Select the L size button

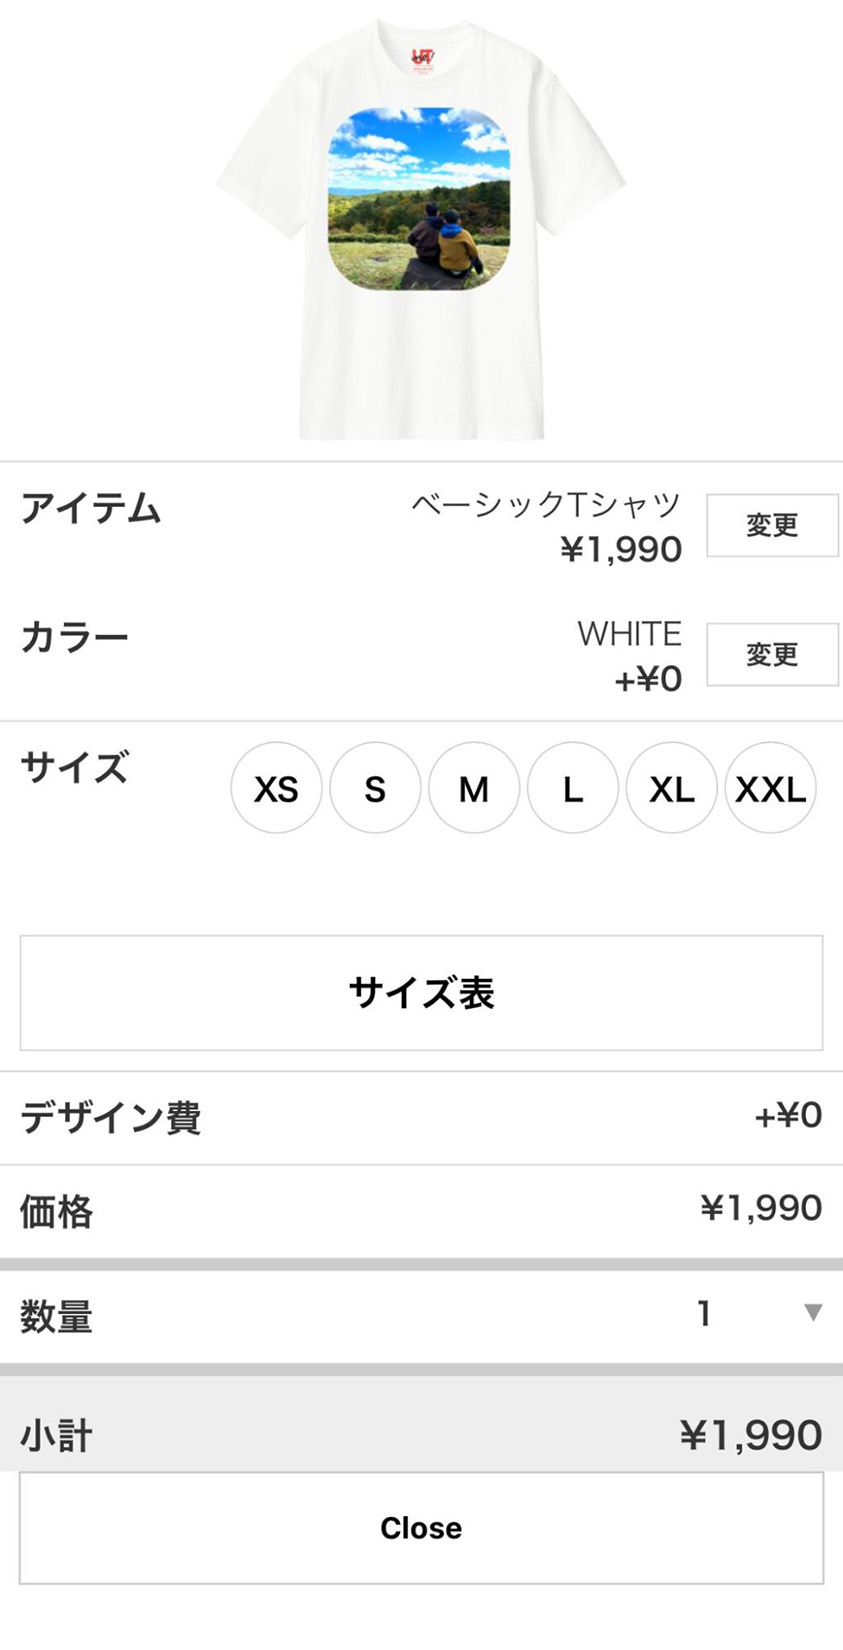pos(572,789)
